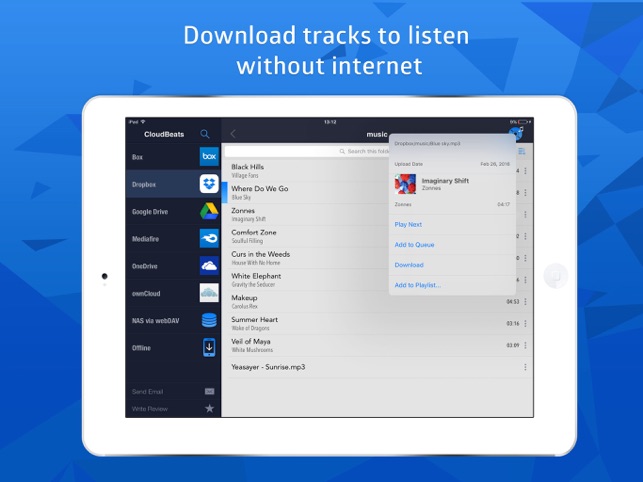643x482 pixels.
Task: Open options menu for Yeasayer - Sunrise.mp3
Action: pos(525,367)
